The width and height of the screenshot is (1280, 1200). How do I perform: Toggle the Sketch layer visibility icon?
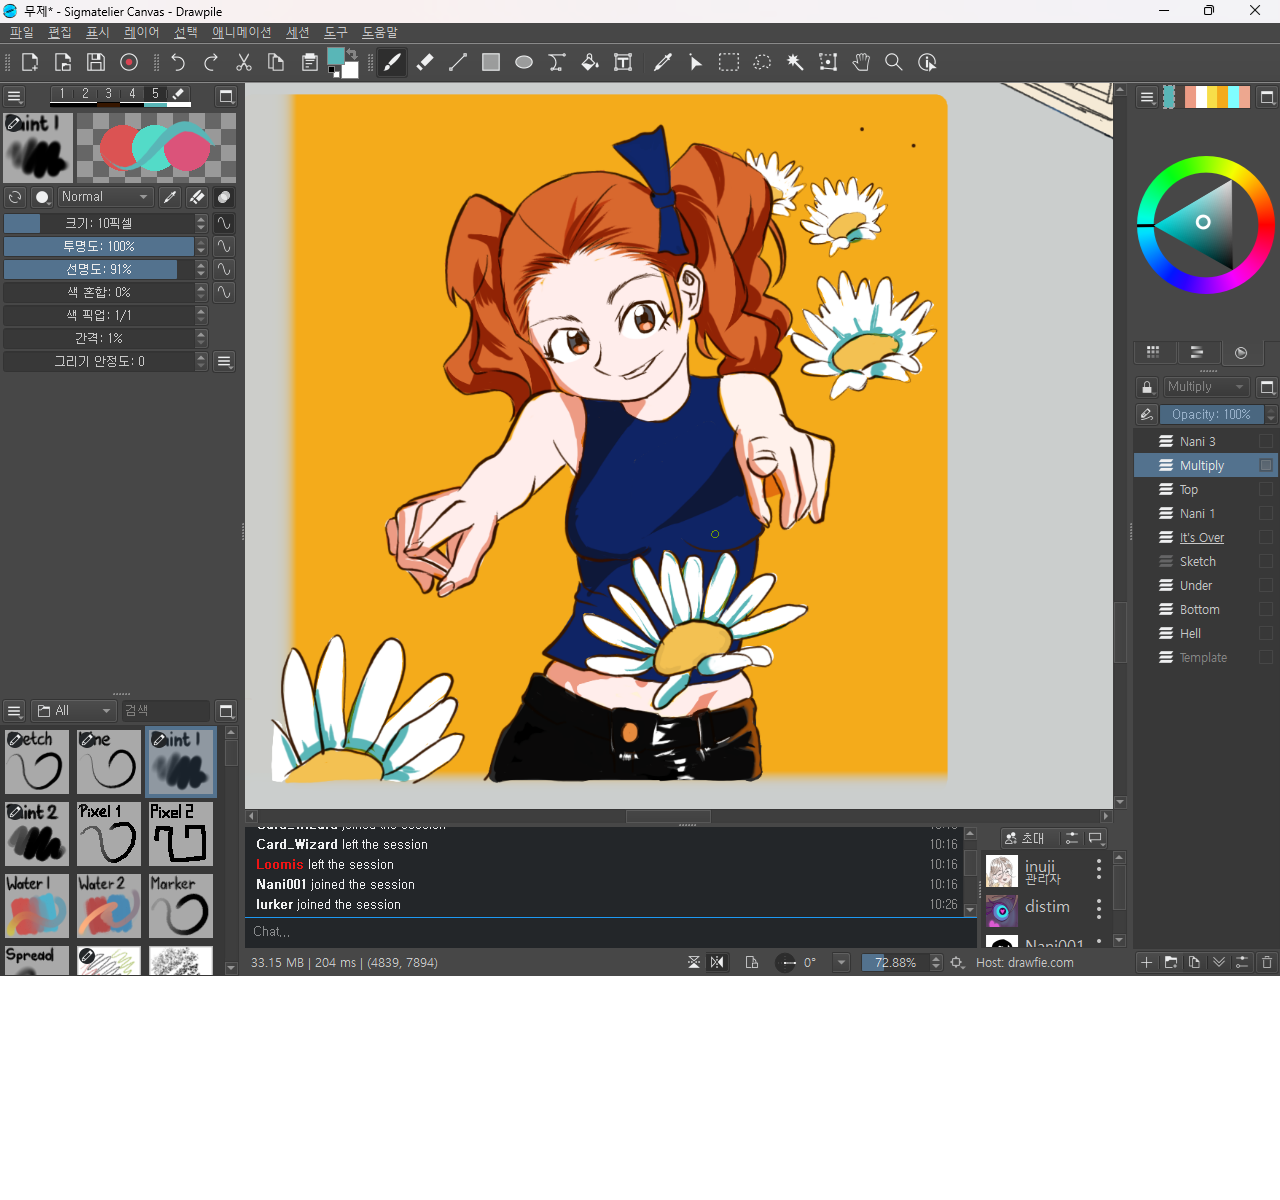tap(1165, 562)
